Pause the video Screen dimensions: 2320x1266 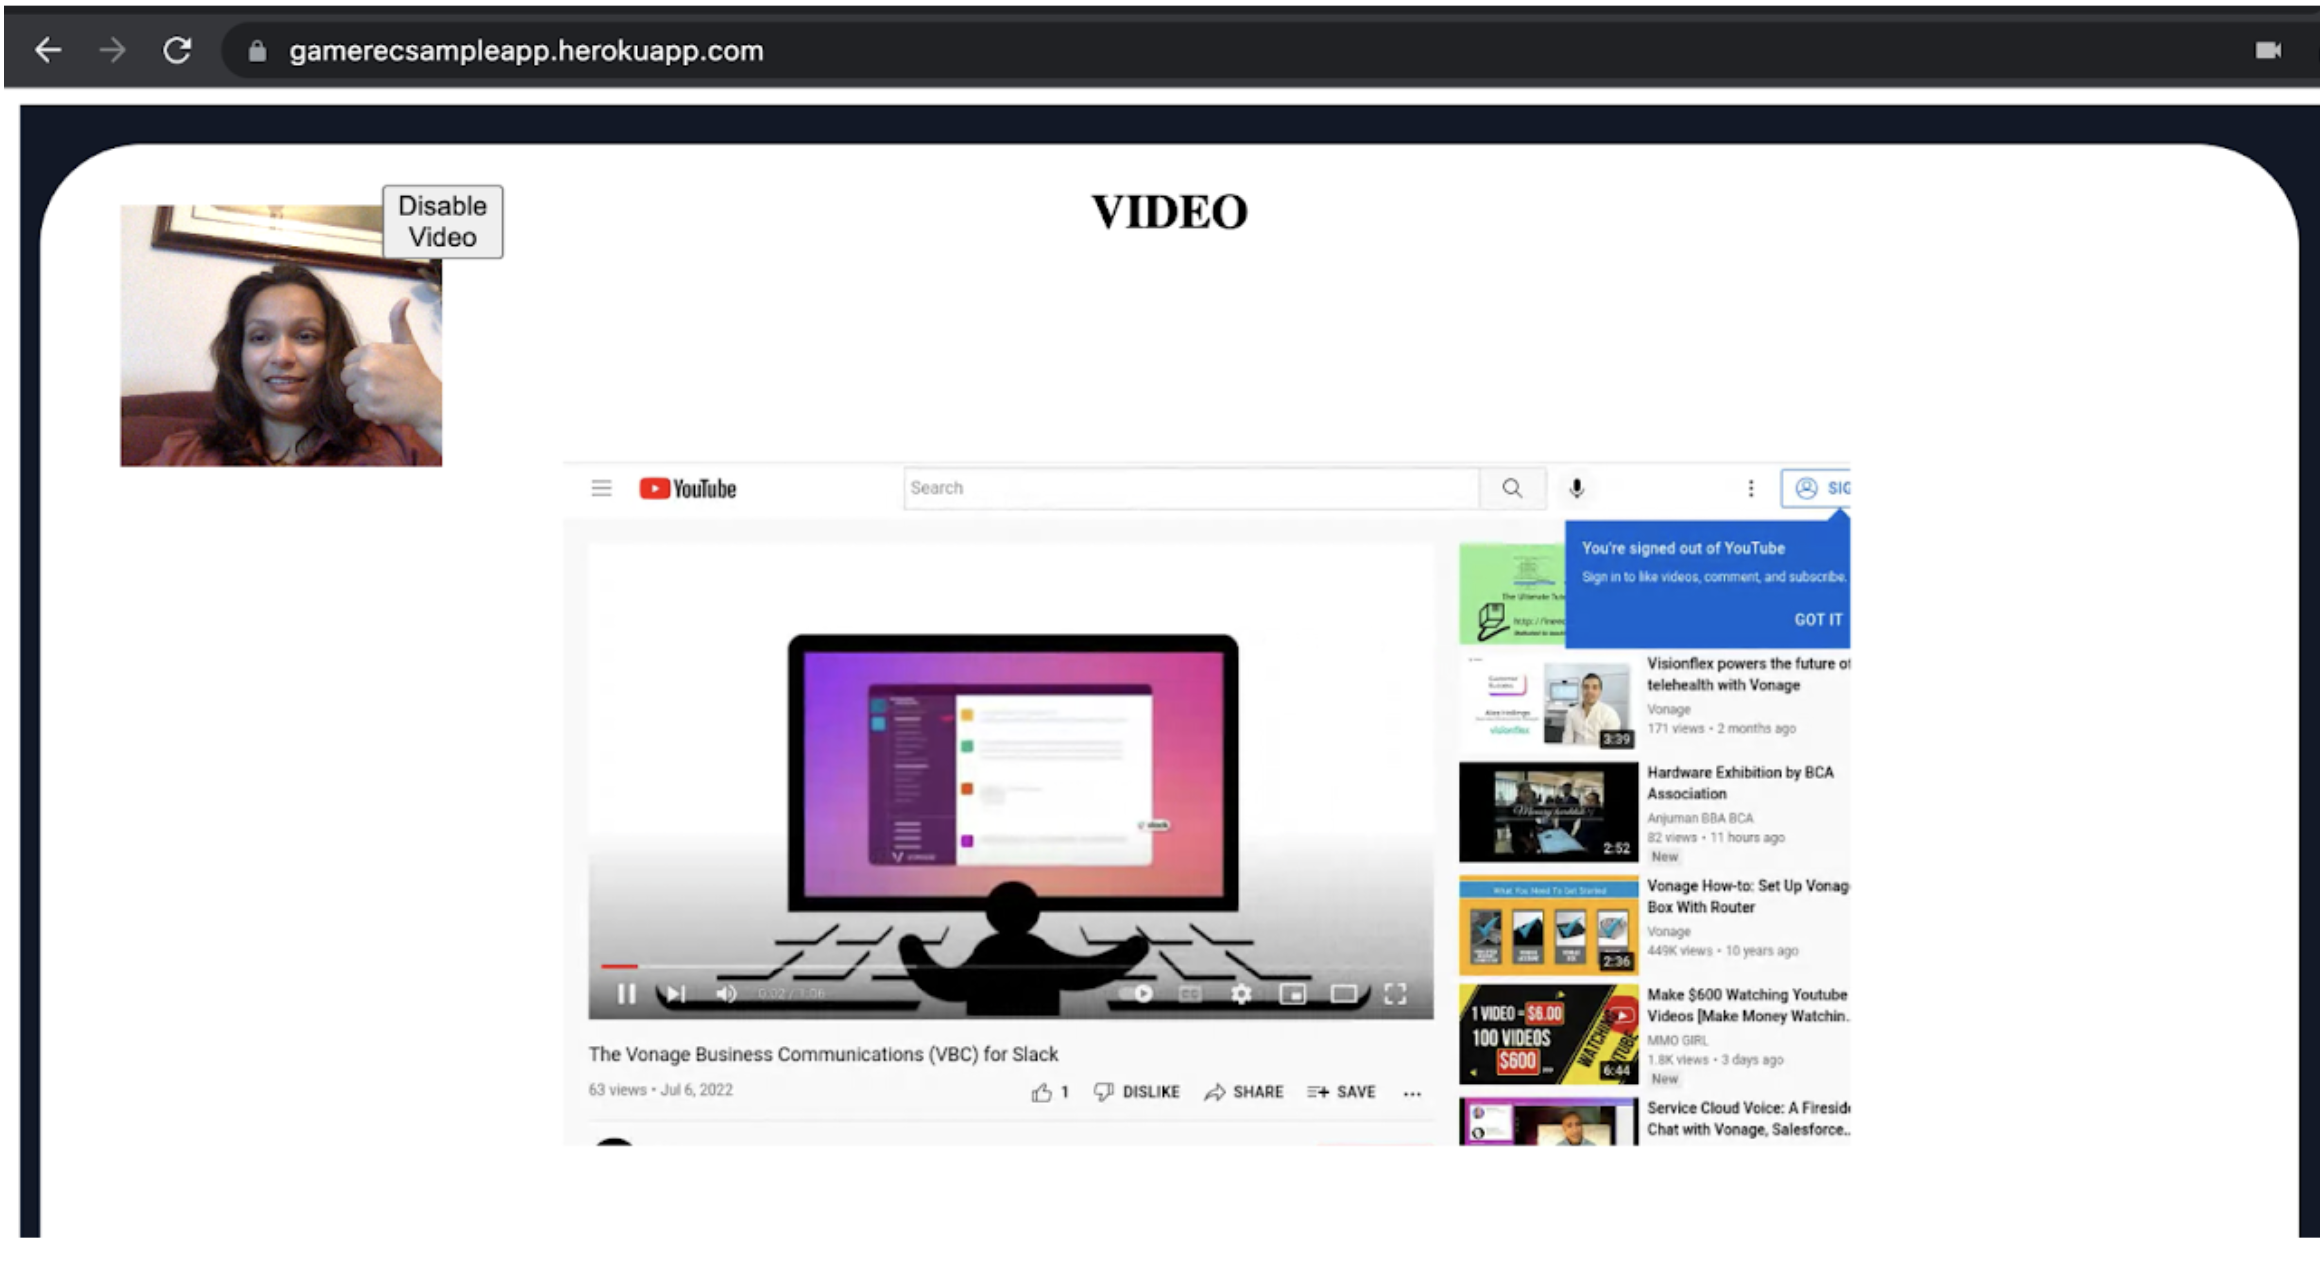pyautogui.click(x=626, y=994)
